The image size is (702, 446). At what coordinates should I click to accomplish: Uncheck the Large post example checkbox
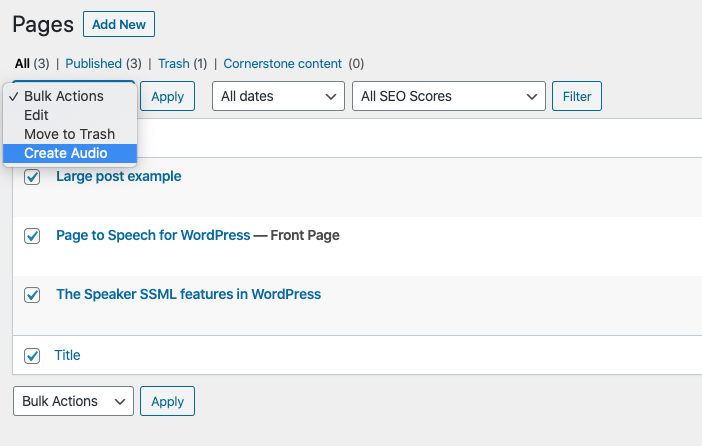pyautogui.click(x=32, y=177)
